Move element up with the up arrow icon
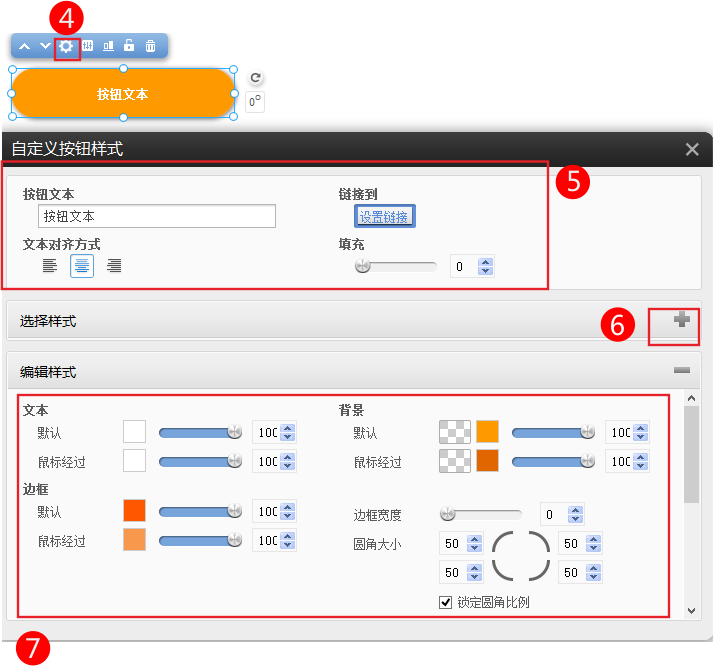The height and width of the screenshot is (666, 713). 25,46
